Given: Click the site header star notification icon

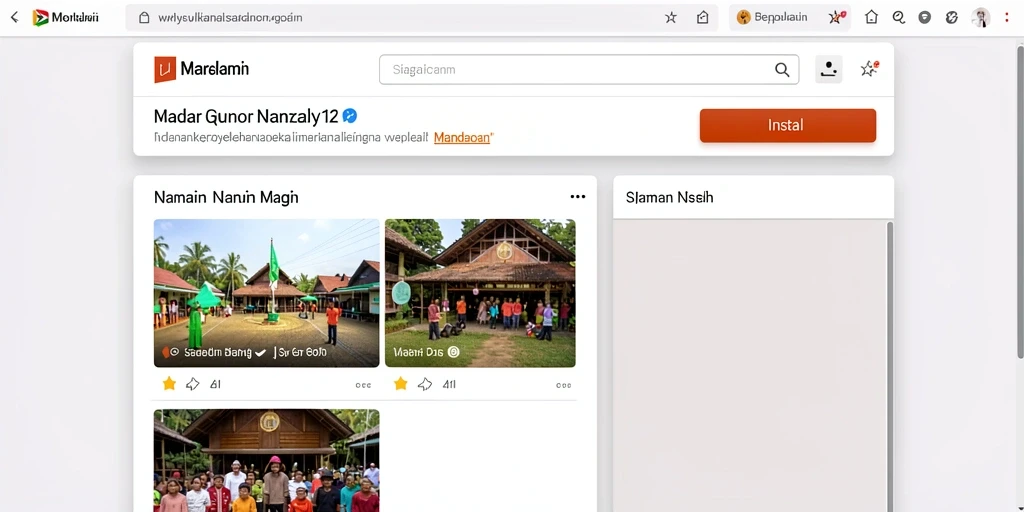Looking at the screenshot, I should pos(869,69).
